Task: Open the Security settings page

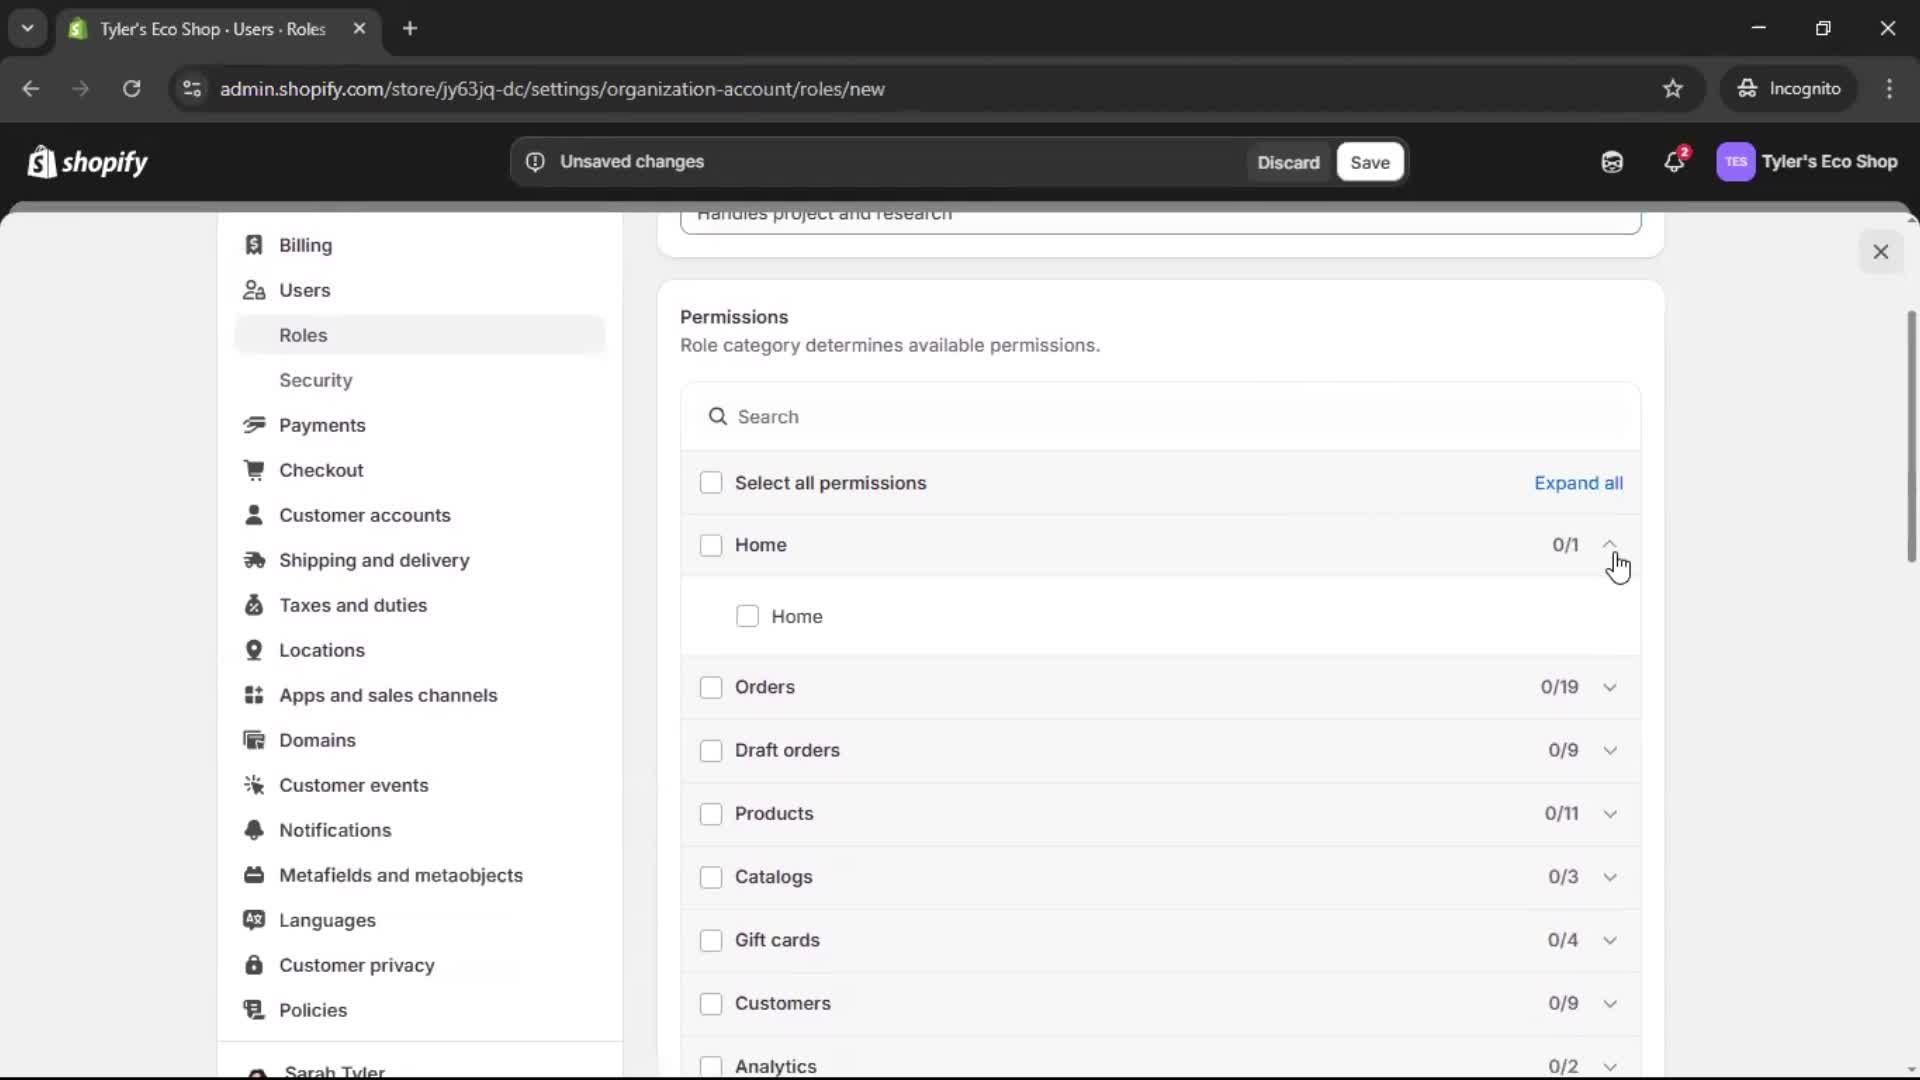Action: (x=315, y=380)
